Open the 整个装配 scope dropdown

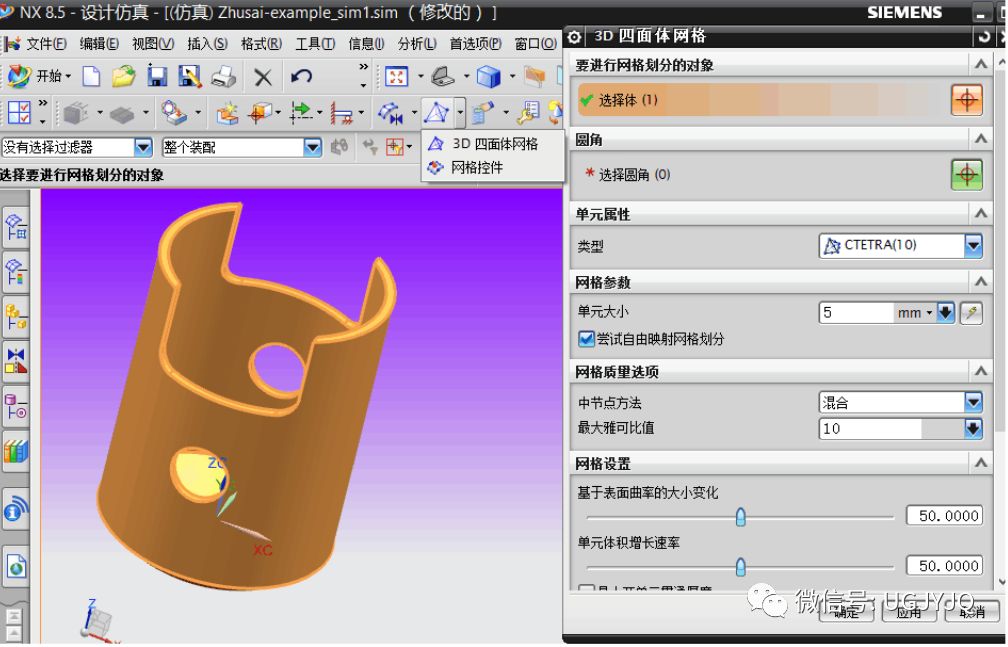[x=312, y=147]
